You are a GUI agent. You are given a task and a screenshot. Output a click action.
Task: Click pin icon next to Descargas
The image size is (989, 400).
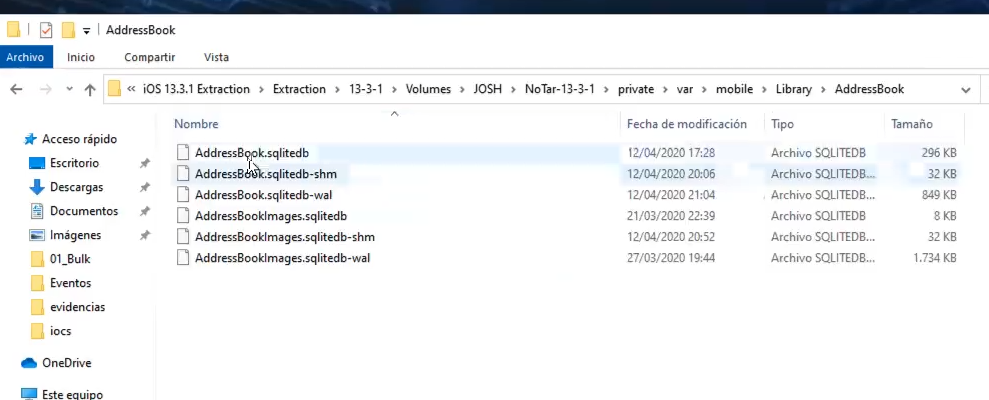click(144, 187)
